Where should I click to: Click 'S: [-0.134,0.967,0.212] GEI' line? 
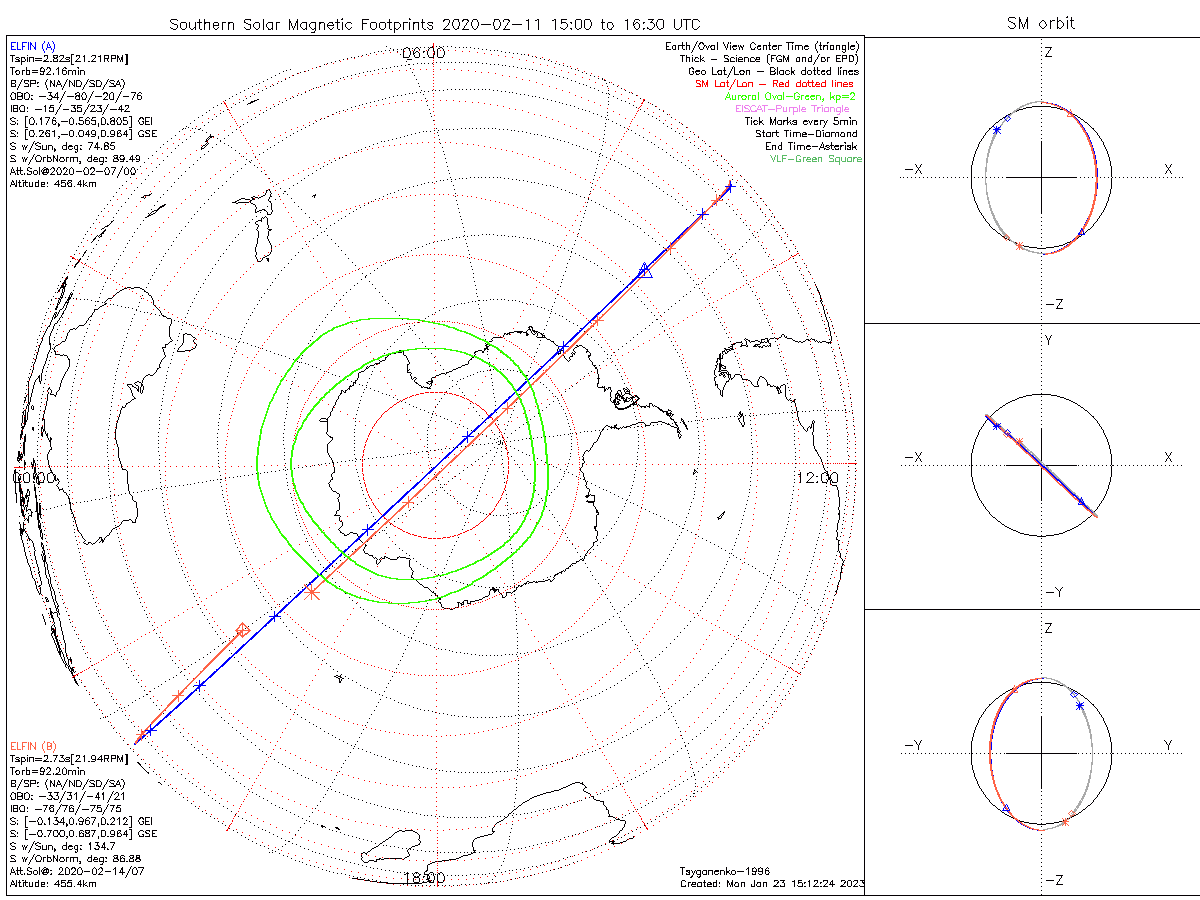click(x=80, y=822)
